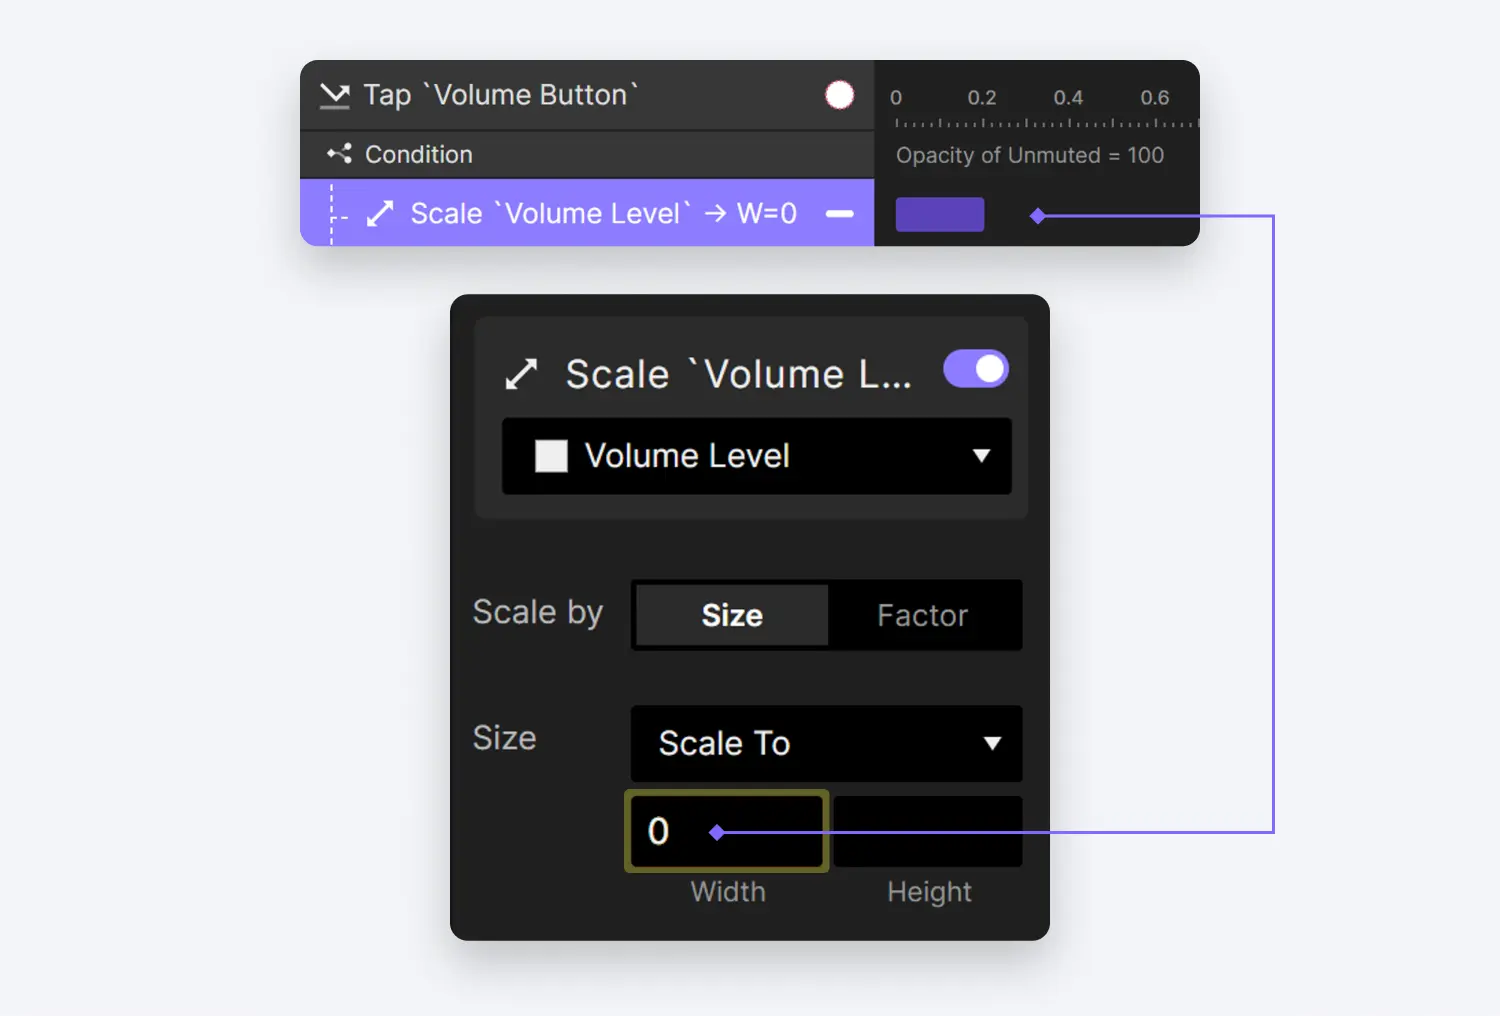The width and height of the screenshot is (1500, 1016).
Task: Click the arrow on the Scale To dropdown
Action: [992, 743]
